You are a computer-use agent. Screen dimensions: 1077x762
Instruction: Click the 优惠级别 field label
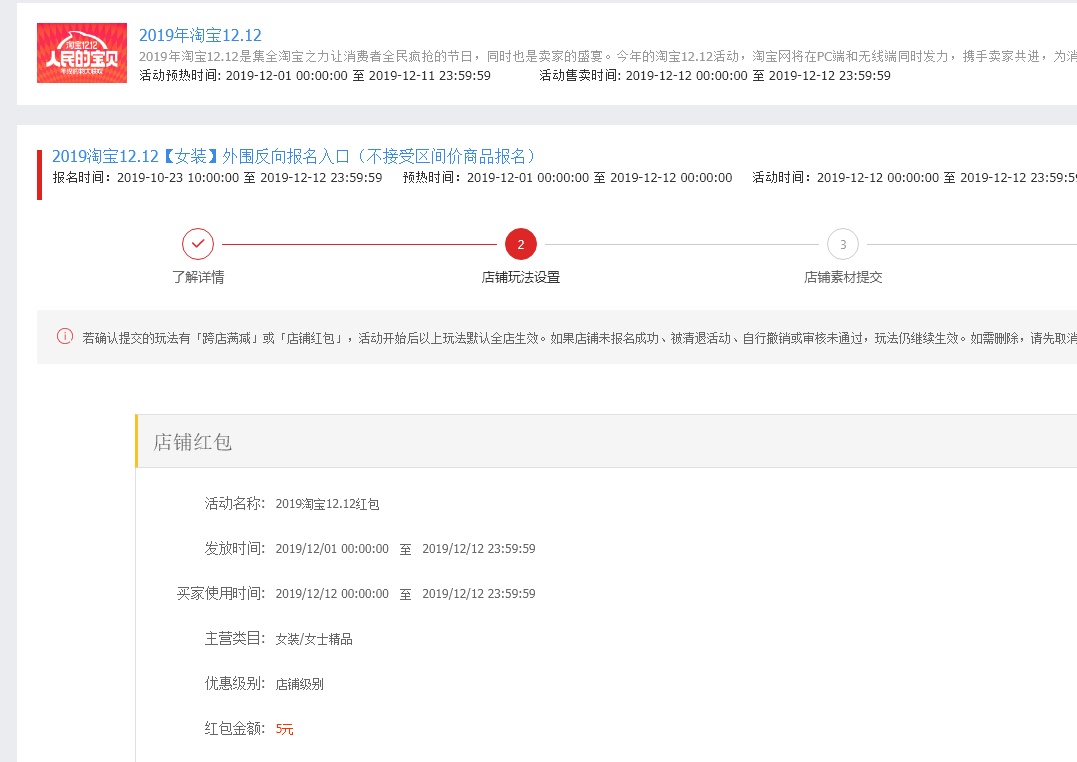(234, 683)
